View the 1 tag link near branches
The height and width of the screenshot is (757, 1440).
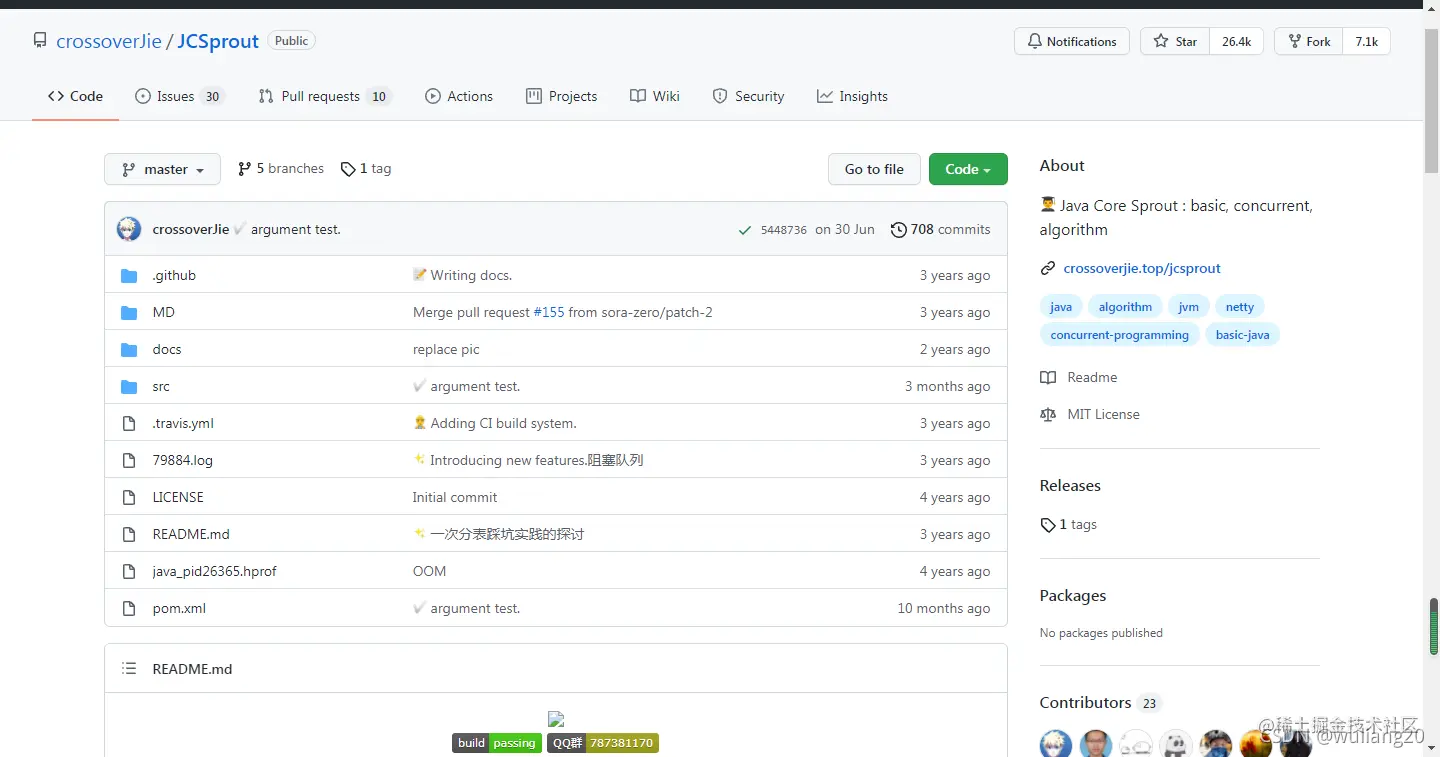point(366,169)
